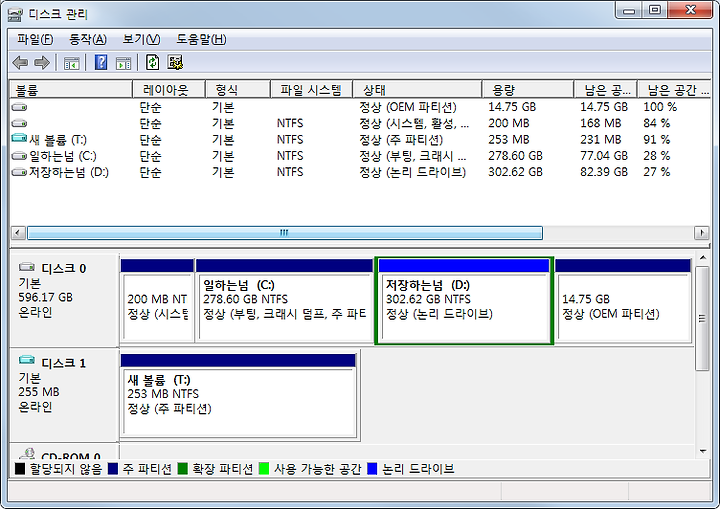Sort by 상태 column header
The height and width of the screenshot is (509, 720).
tap(417, 90)
